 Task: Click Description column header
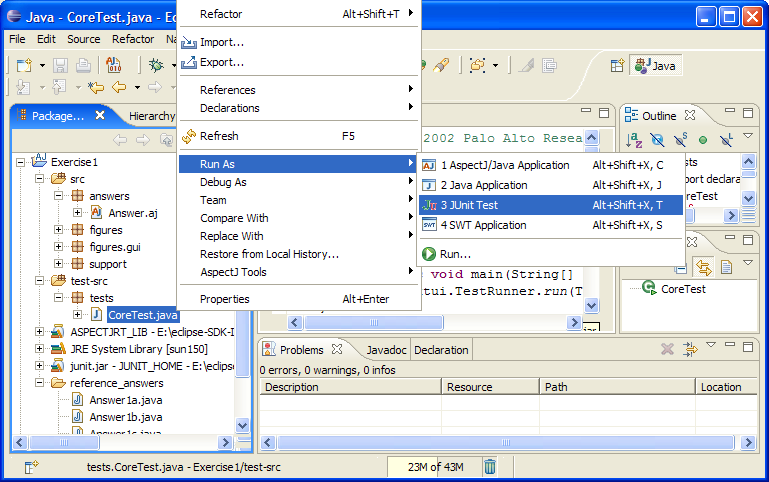tap(350, 387)
